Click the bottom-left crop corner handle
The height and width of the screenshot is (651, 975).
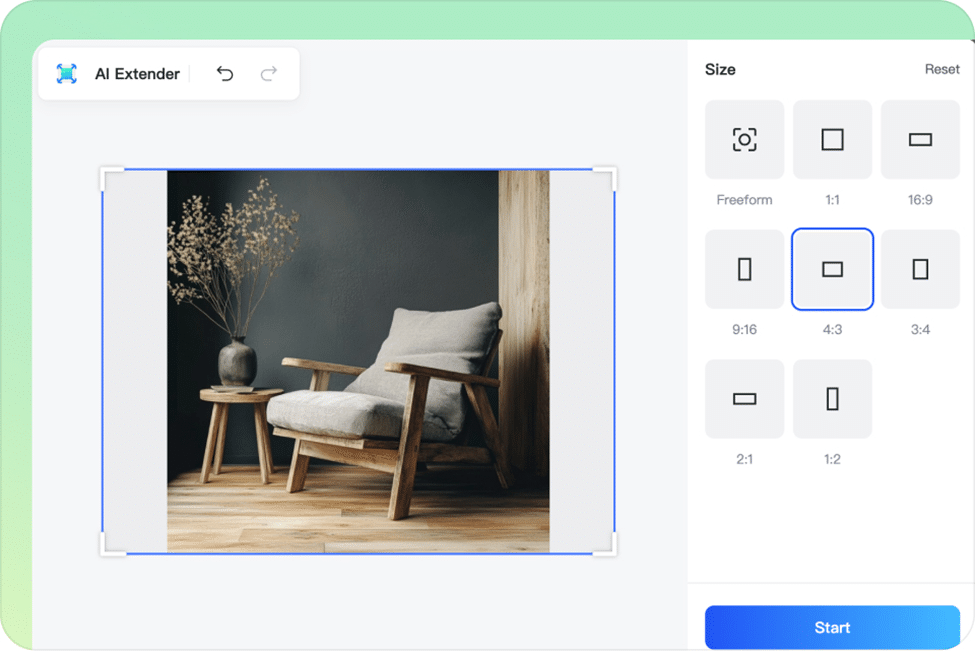coord(106,549)
